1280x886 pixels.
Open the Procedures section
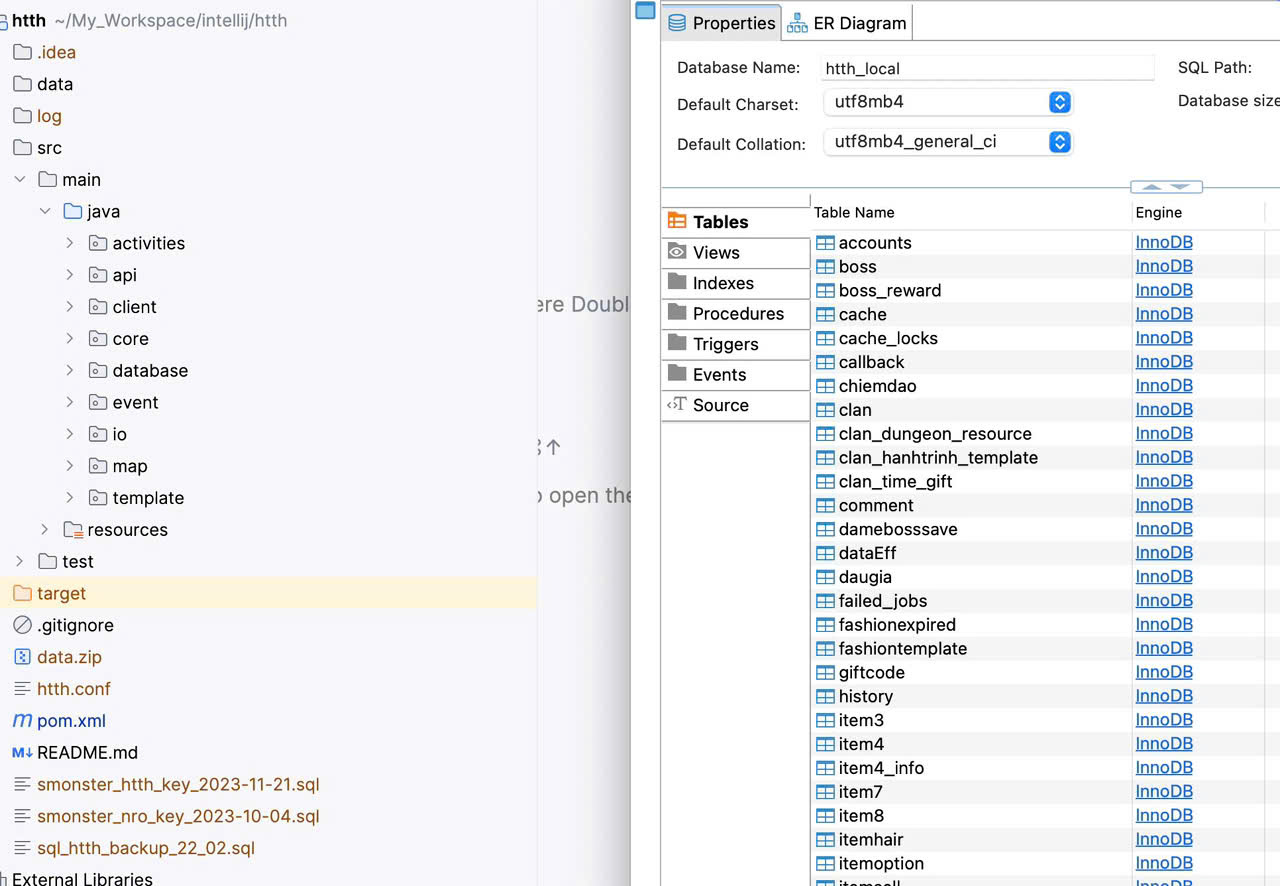click(x=737, y=314)
